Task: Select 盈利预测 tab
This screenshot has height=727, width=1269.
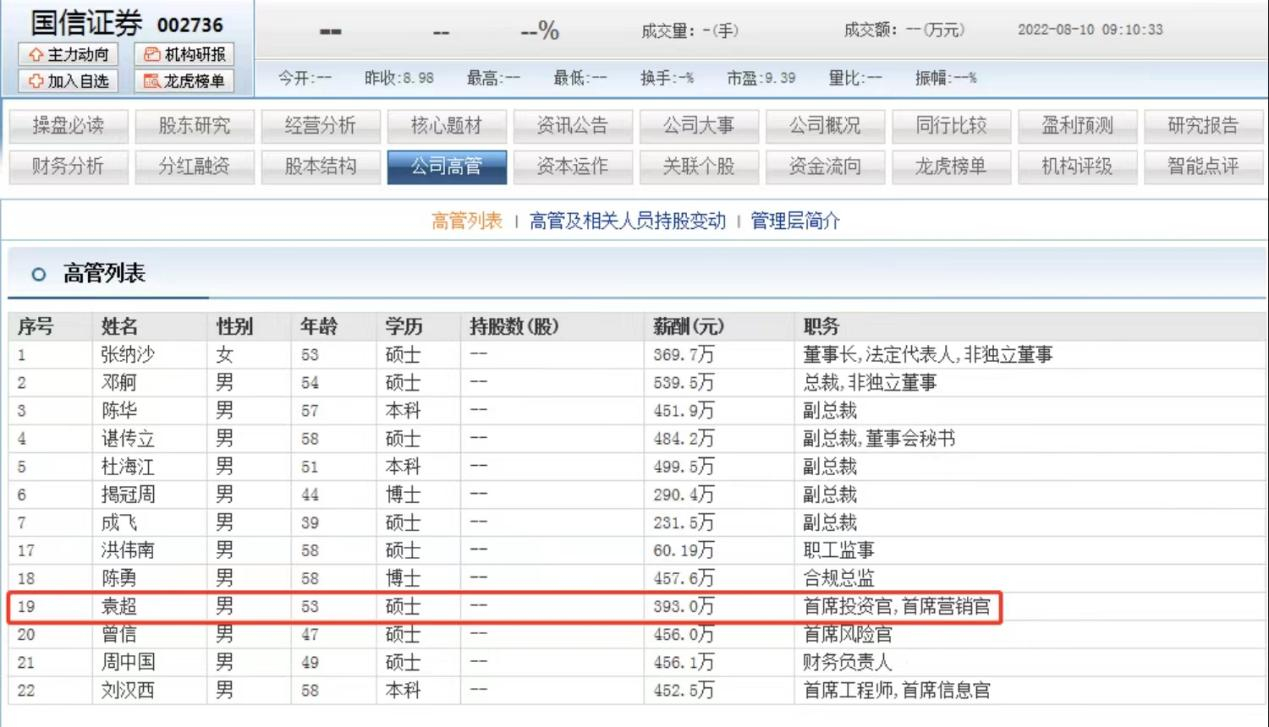Action: pos(1077,126)
